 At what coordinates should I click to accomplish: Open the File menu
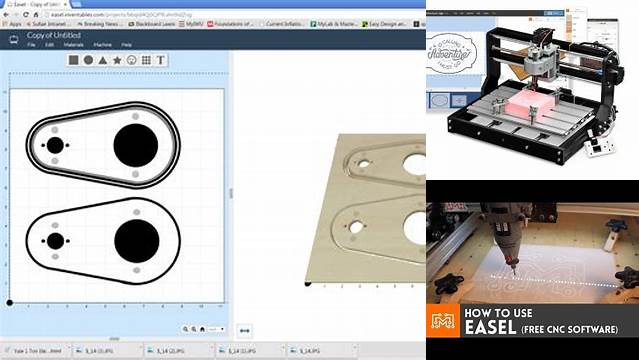31,45
